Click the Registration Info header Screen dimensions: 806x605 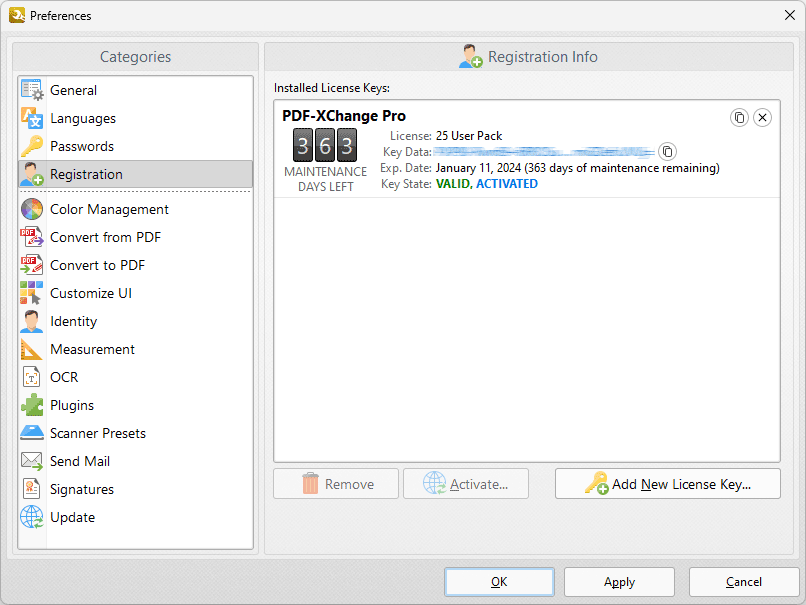tap(529, 57)
